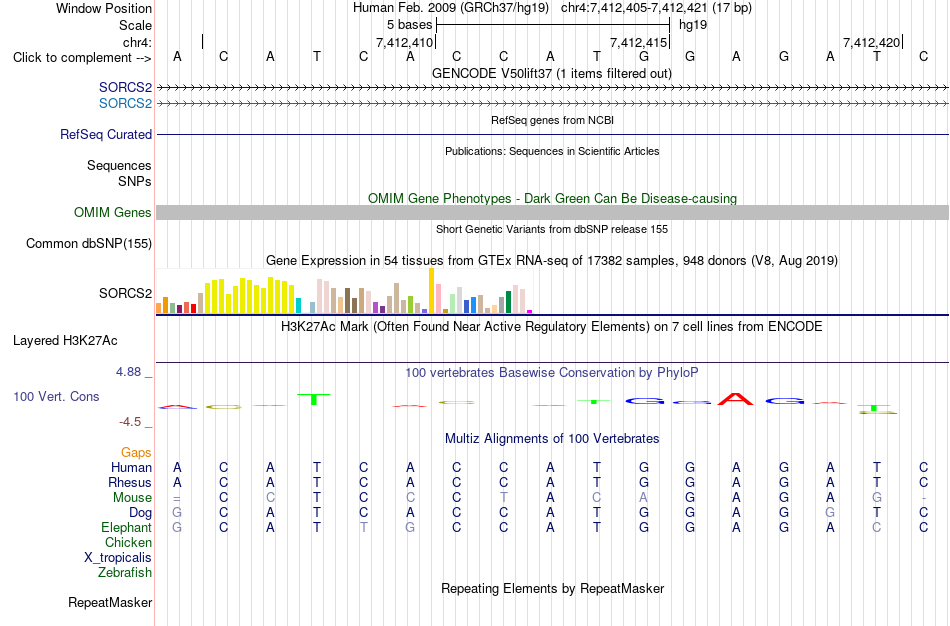Click the dark blue SORCS2 gene label
Viewport: 950px width, 626px height.
click(x=125, y=88)
